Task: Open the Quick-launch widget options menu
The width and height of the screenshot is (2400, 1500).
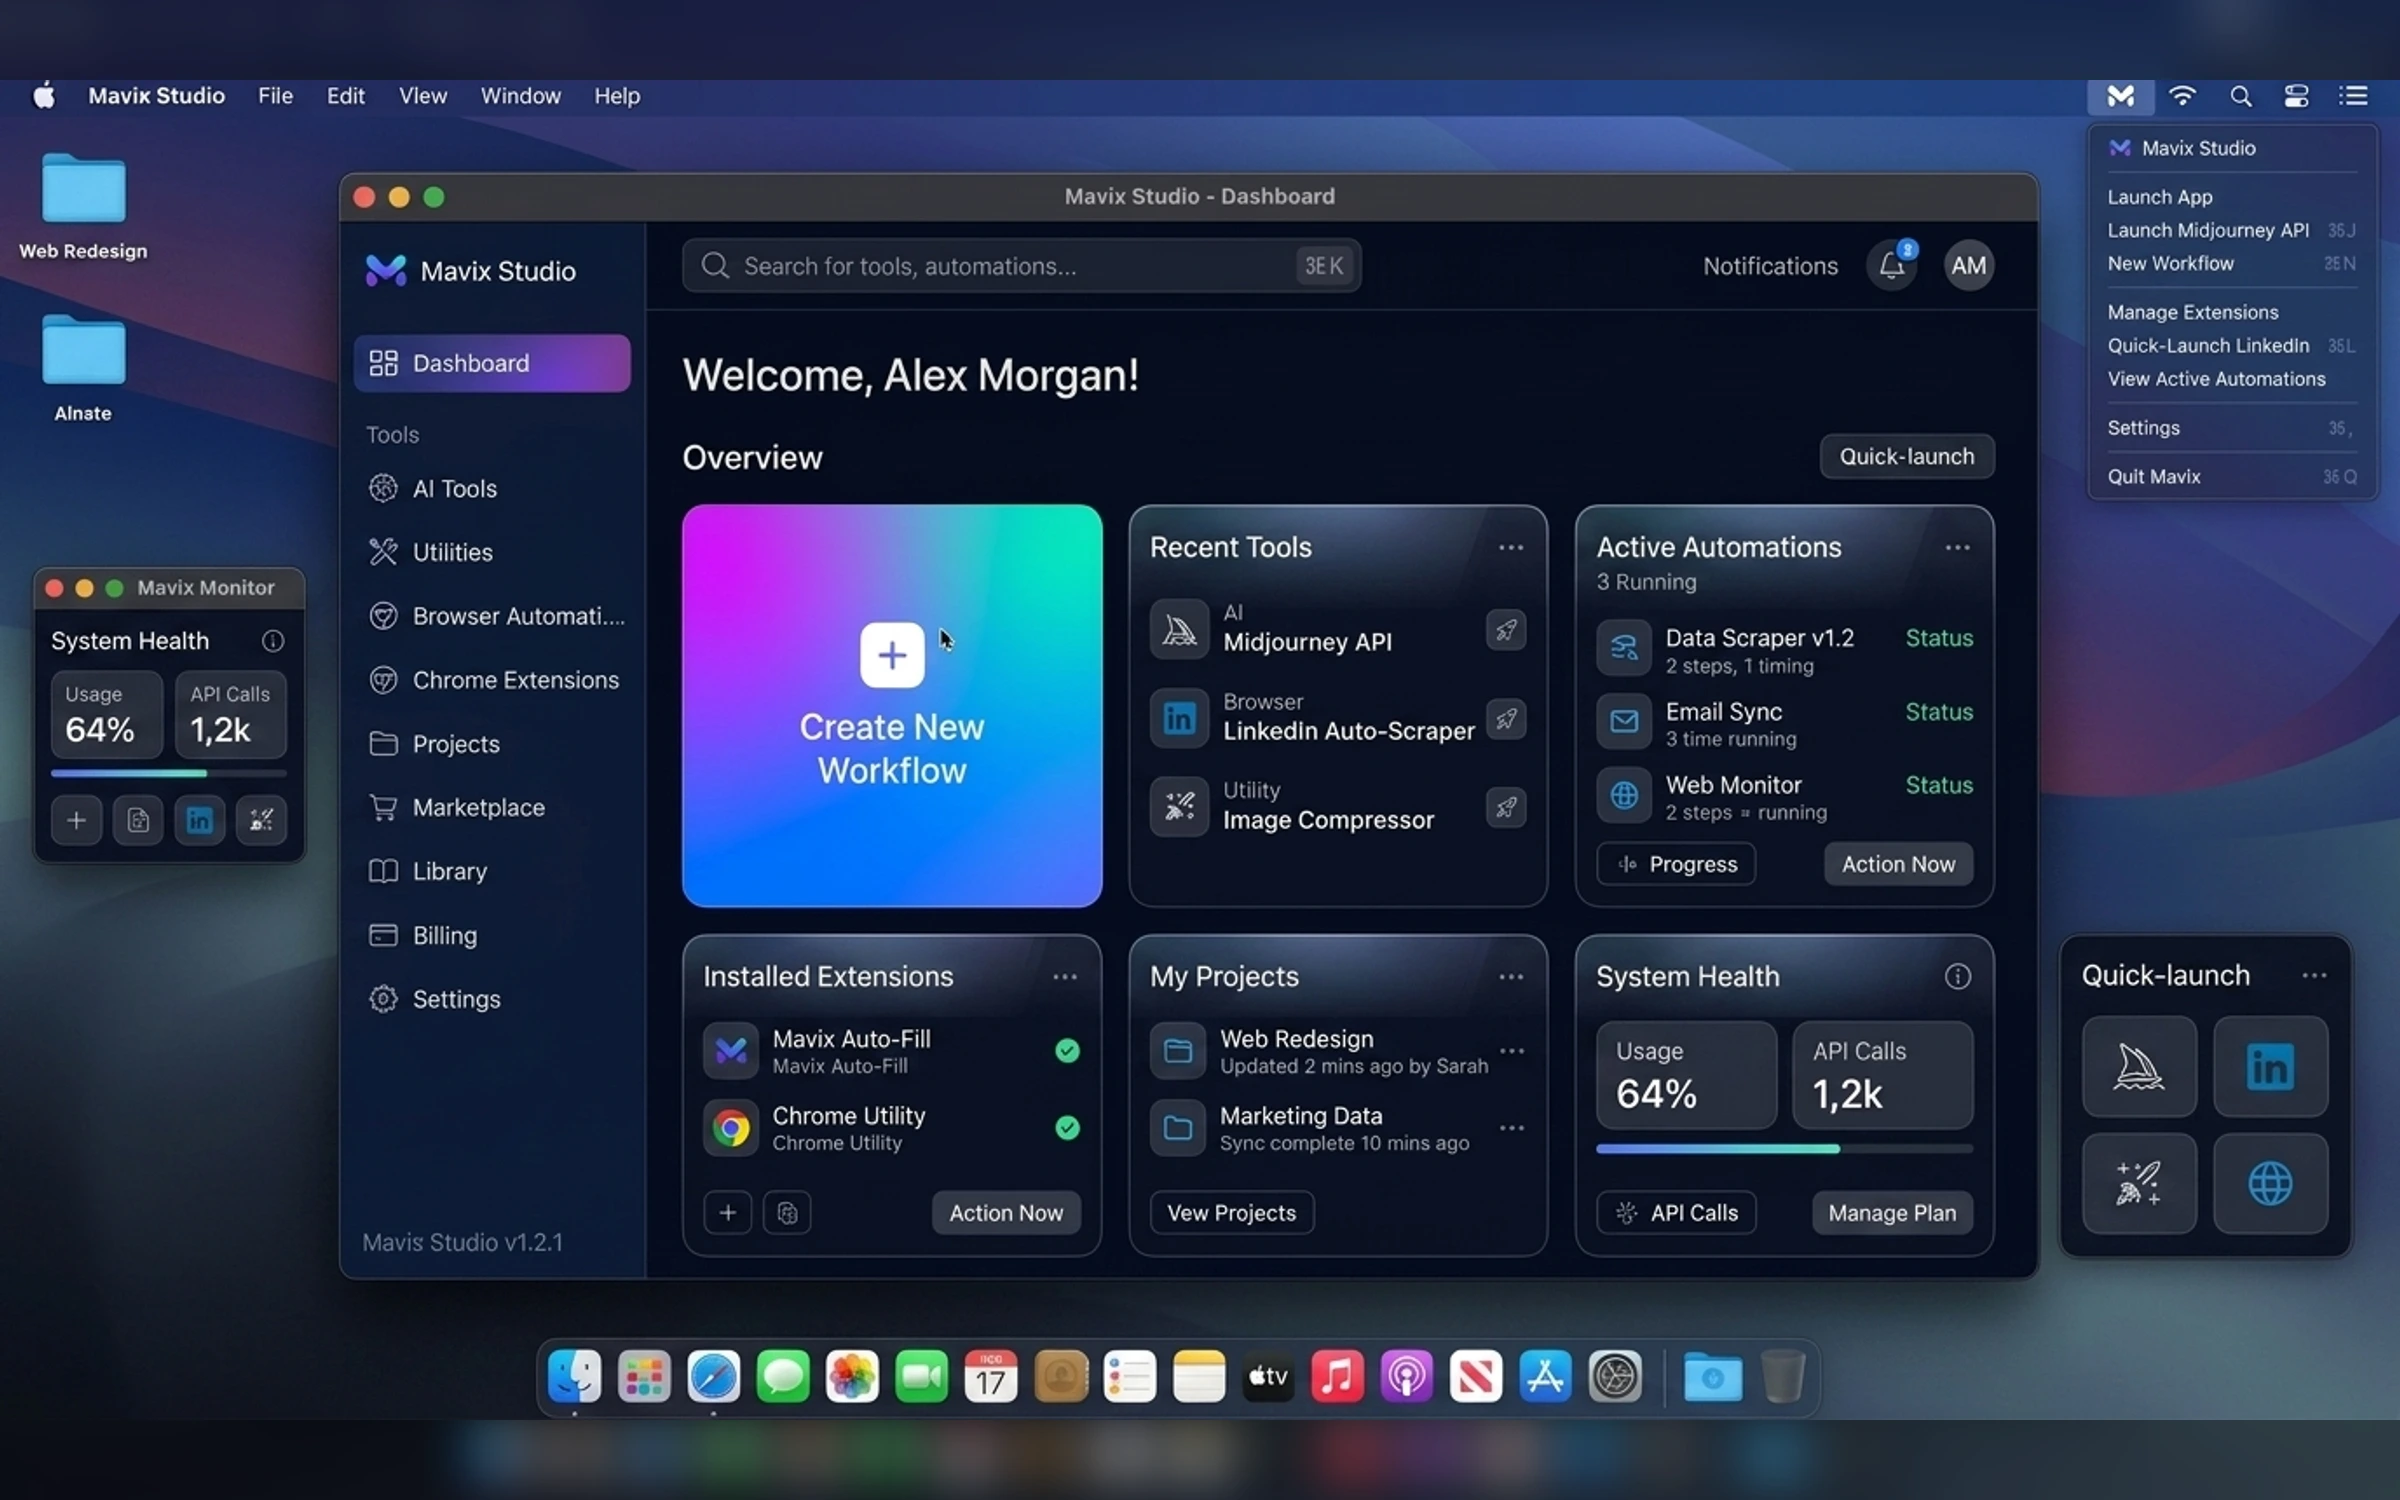Action: coord(2314,976)
